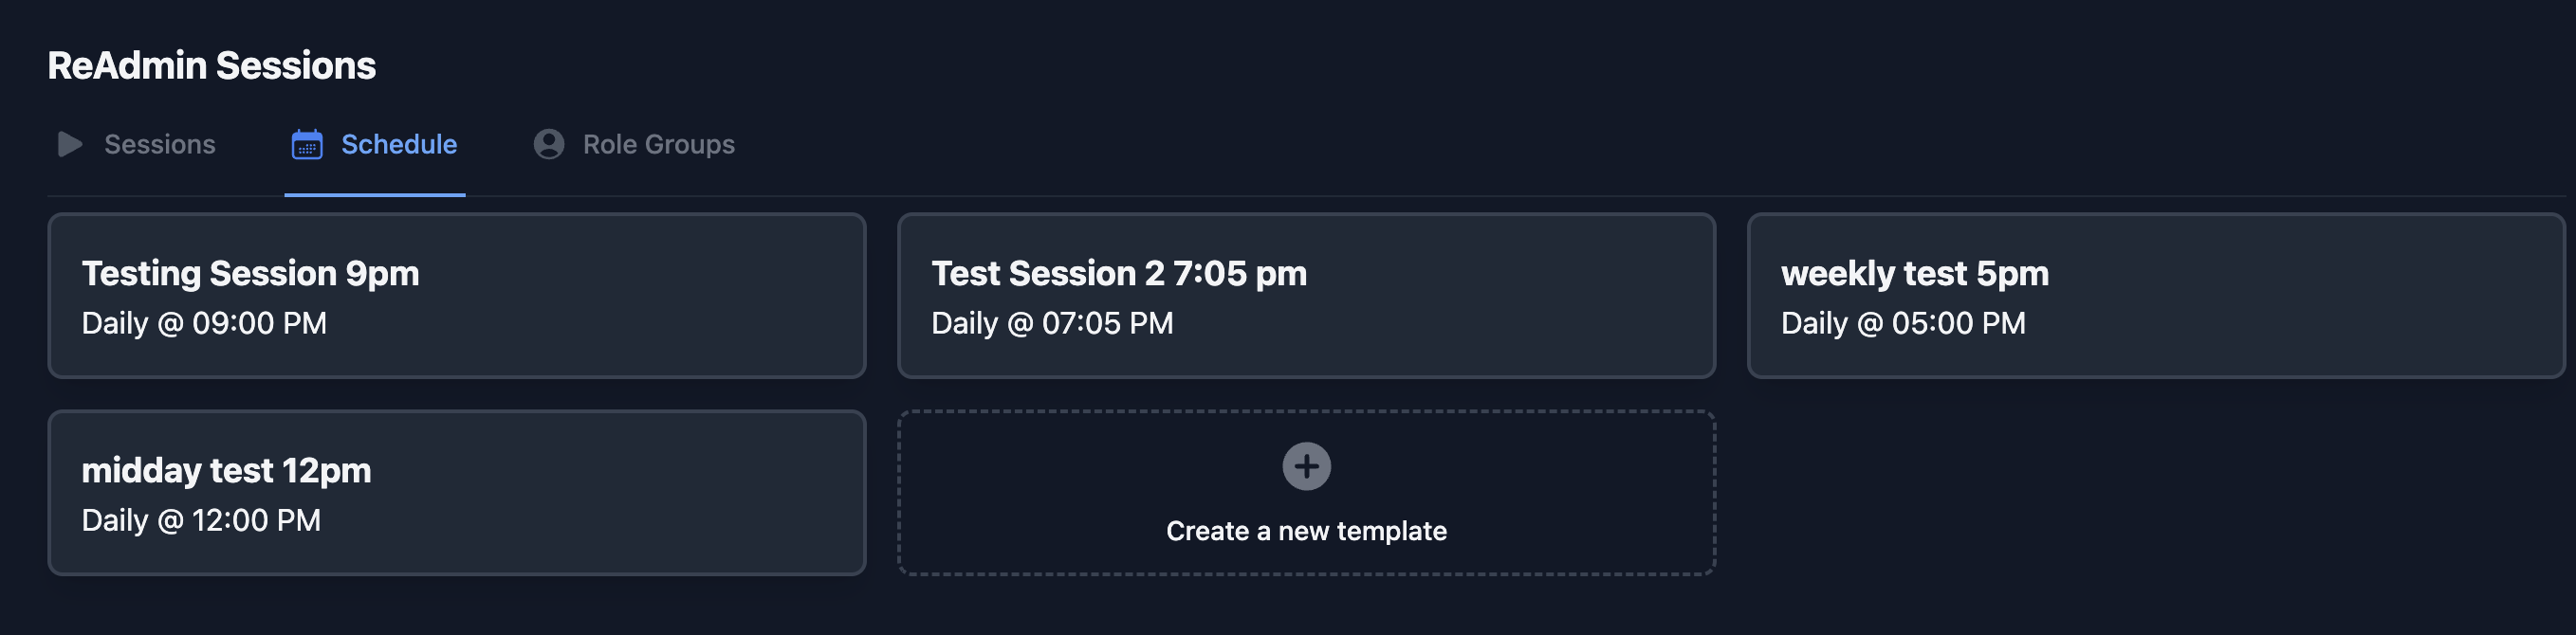
Task: Select the Schedule tab
Action: (x=398, y=144)
